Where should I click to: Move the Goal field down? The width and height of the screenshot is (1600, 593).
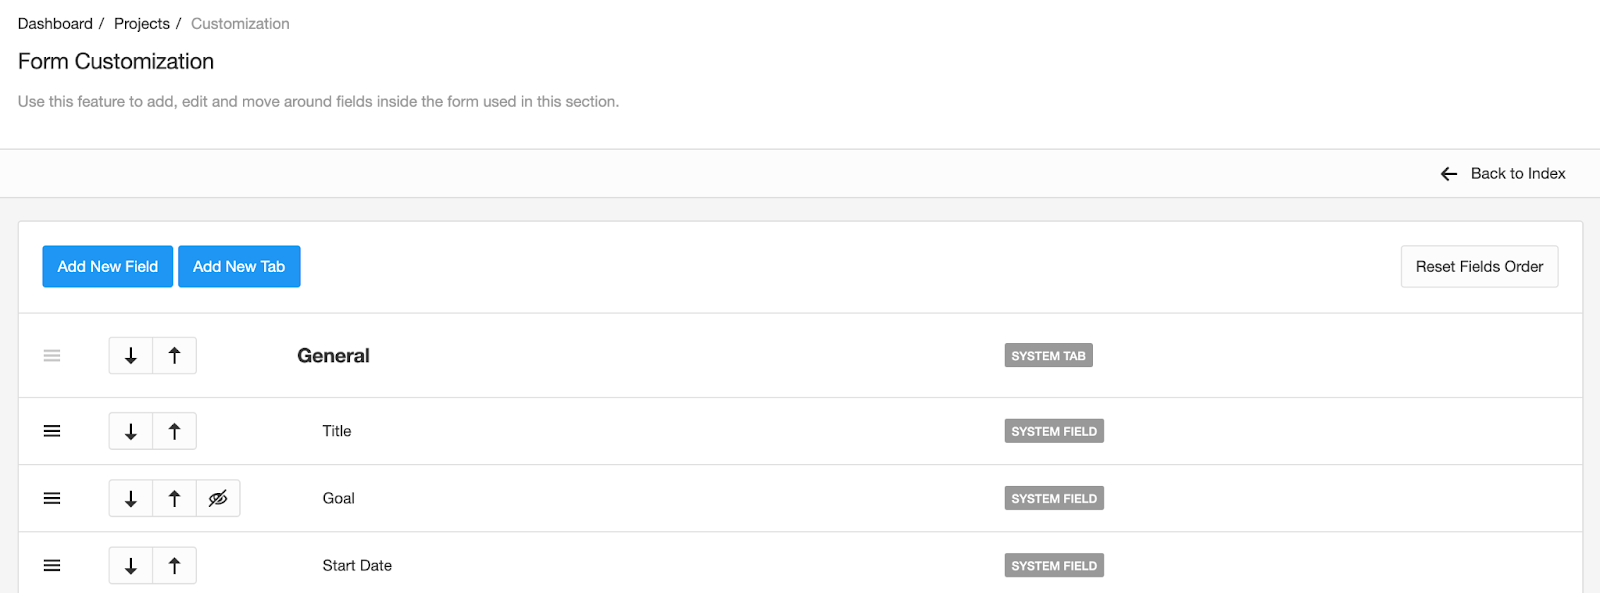point(131,499)
